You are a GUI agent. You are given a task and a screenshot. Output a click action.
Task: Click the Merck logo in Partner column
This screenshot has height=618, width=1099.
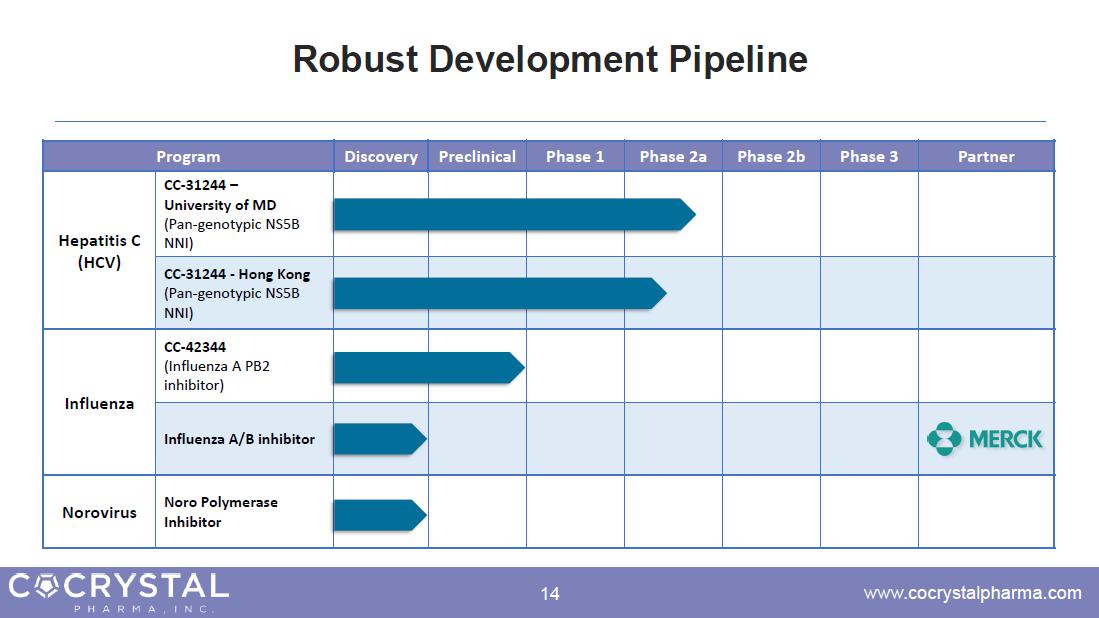coord(985,439)
